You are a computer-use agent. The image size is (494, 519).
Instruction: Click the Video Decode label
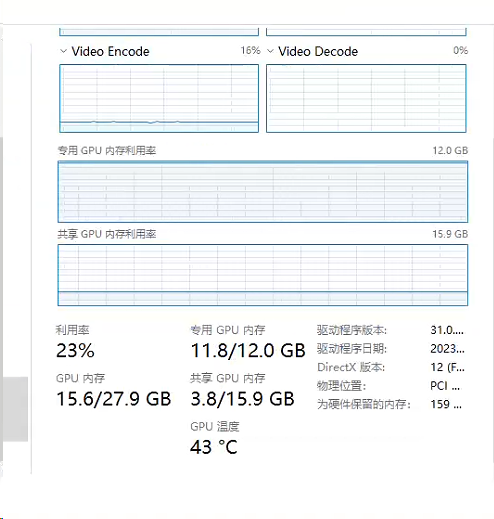pyautogui.click(x=318, y=52)
